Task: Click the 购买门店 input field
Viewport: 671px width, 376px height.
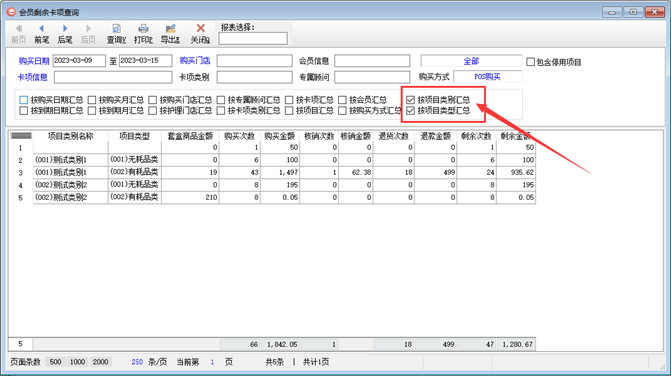Action: coord(255,61)
